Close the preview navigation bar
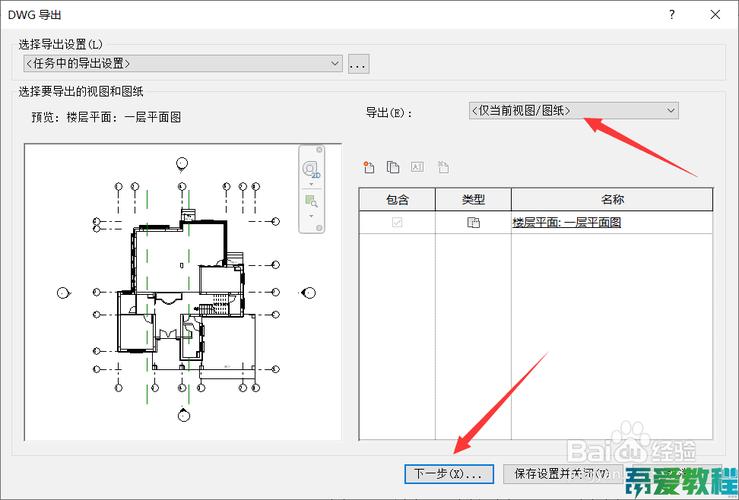 coord(319,149)
